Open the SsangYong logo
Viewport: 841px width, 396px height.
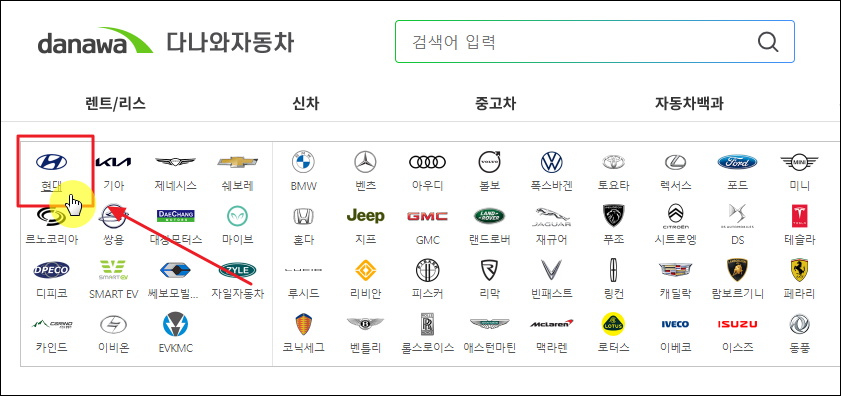point(113,216)
